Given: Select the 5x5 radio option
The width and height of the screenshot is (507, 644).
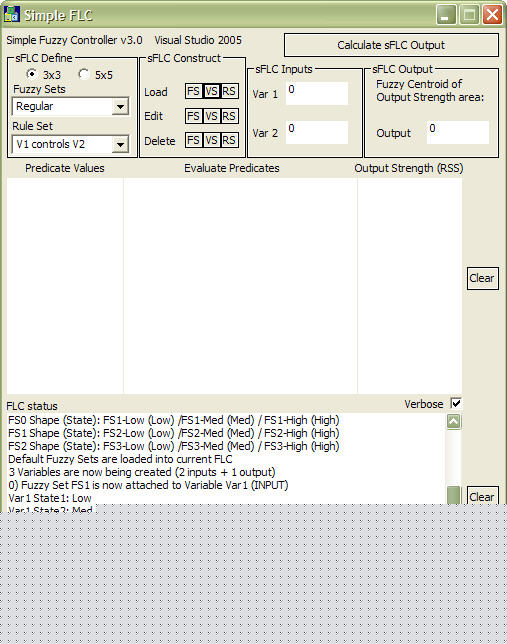Looking at the screenshot, I should click(84, 74).
